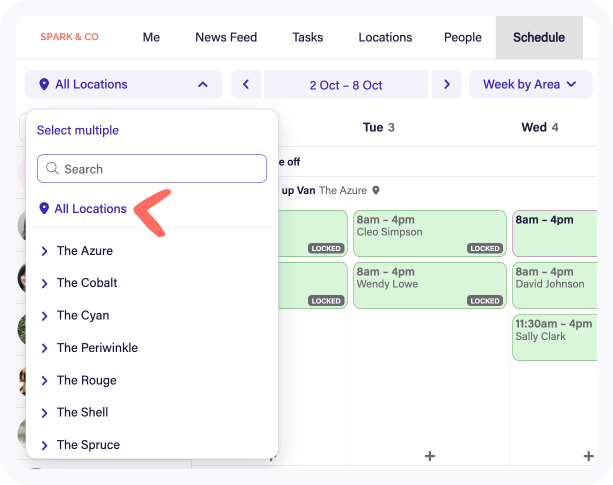613x485 pixels.
Task: Select The Shell location name
Action: (82, 412)
